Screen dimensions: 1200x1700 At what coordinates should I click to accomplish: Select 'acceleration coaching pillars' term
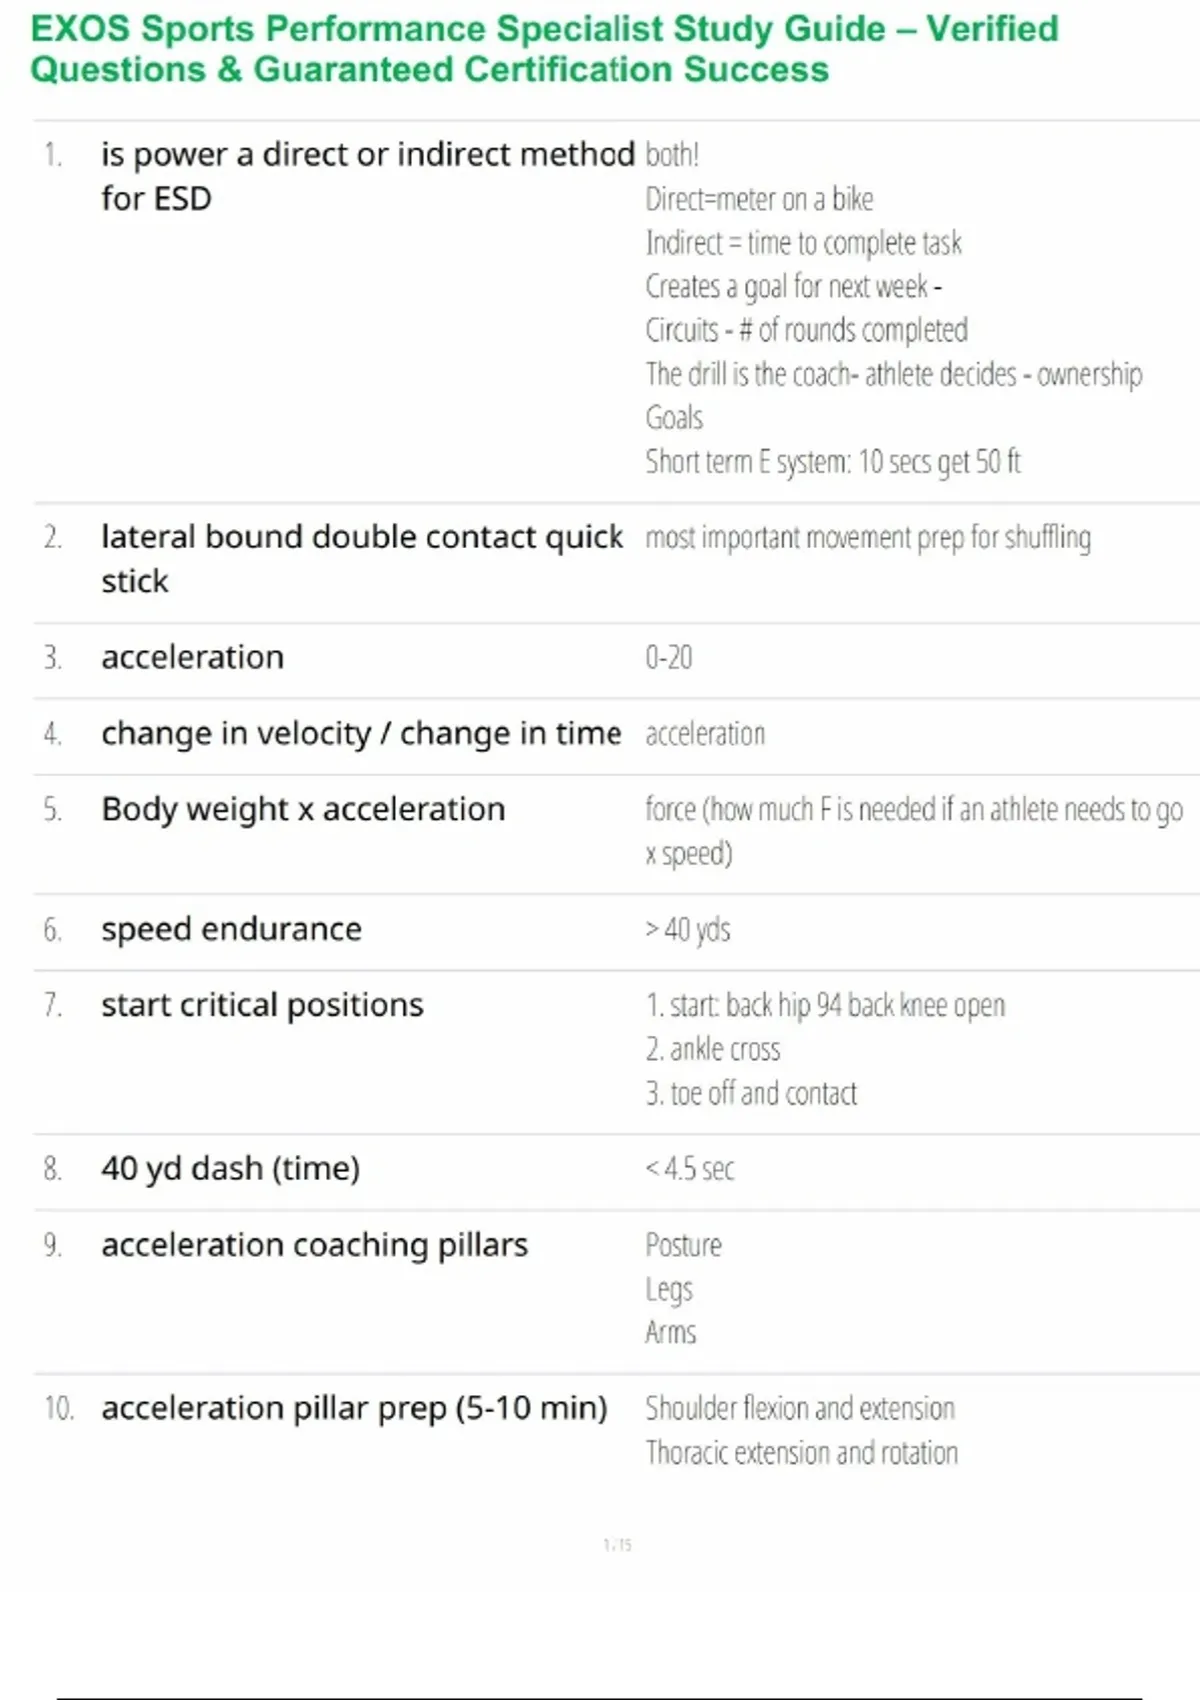click(314, 1245)
